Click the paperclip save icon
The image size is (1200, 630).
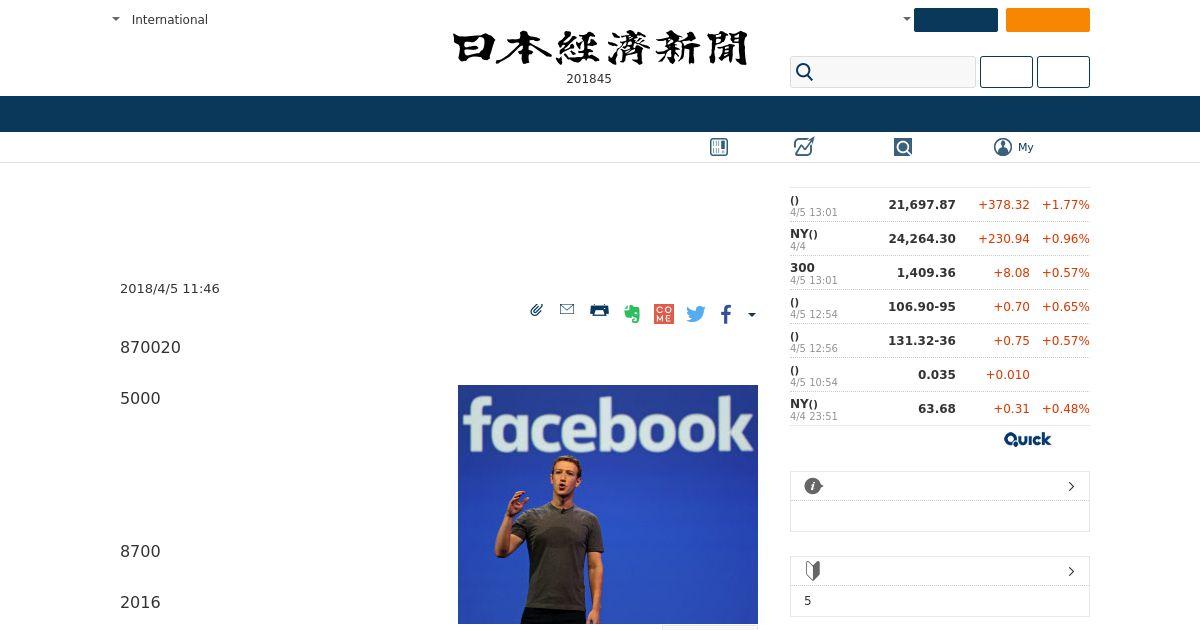tap(537, 310)
